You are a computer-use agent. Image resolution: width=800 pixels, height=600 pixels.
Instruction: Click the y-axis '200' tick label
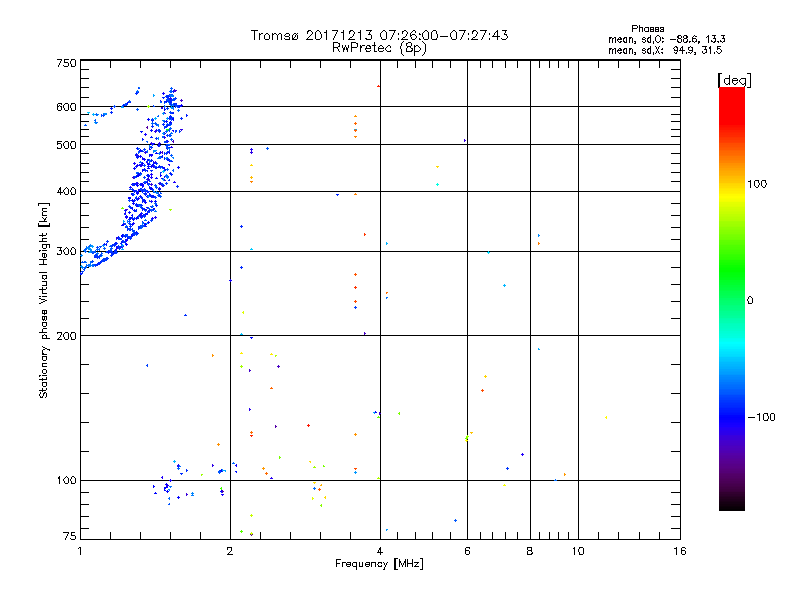pos(66,336)
